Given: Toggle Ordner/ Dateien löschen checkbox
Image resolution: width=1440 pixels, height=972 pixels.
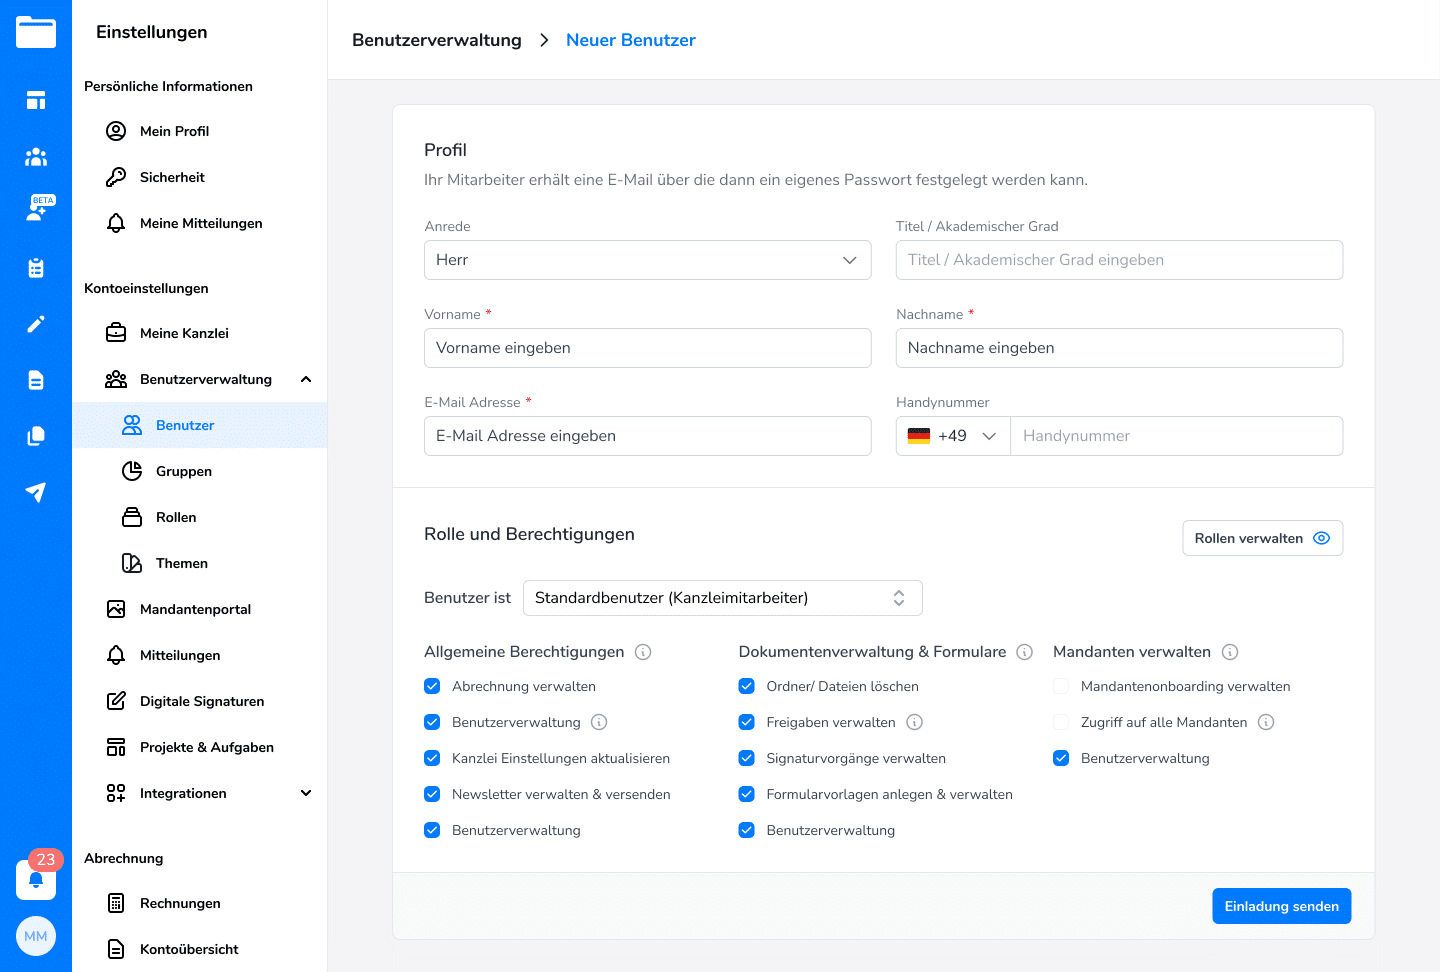Looking at the screenshot, I should coord(746,686).
